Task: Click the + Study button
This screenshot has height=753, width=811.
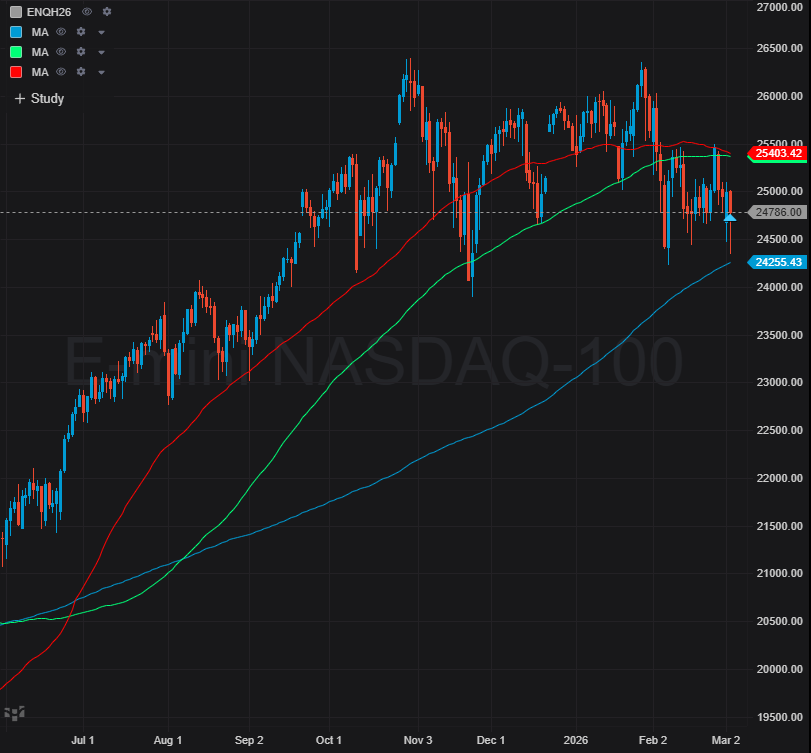Action: [39, 98]
